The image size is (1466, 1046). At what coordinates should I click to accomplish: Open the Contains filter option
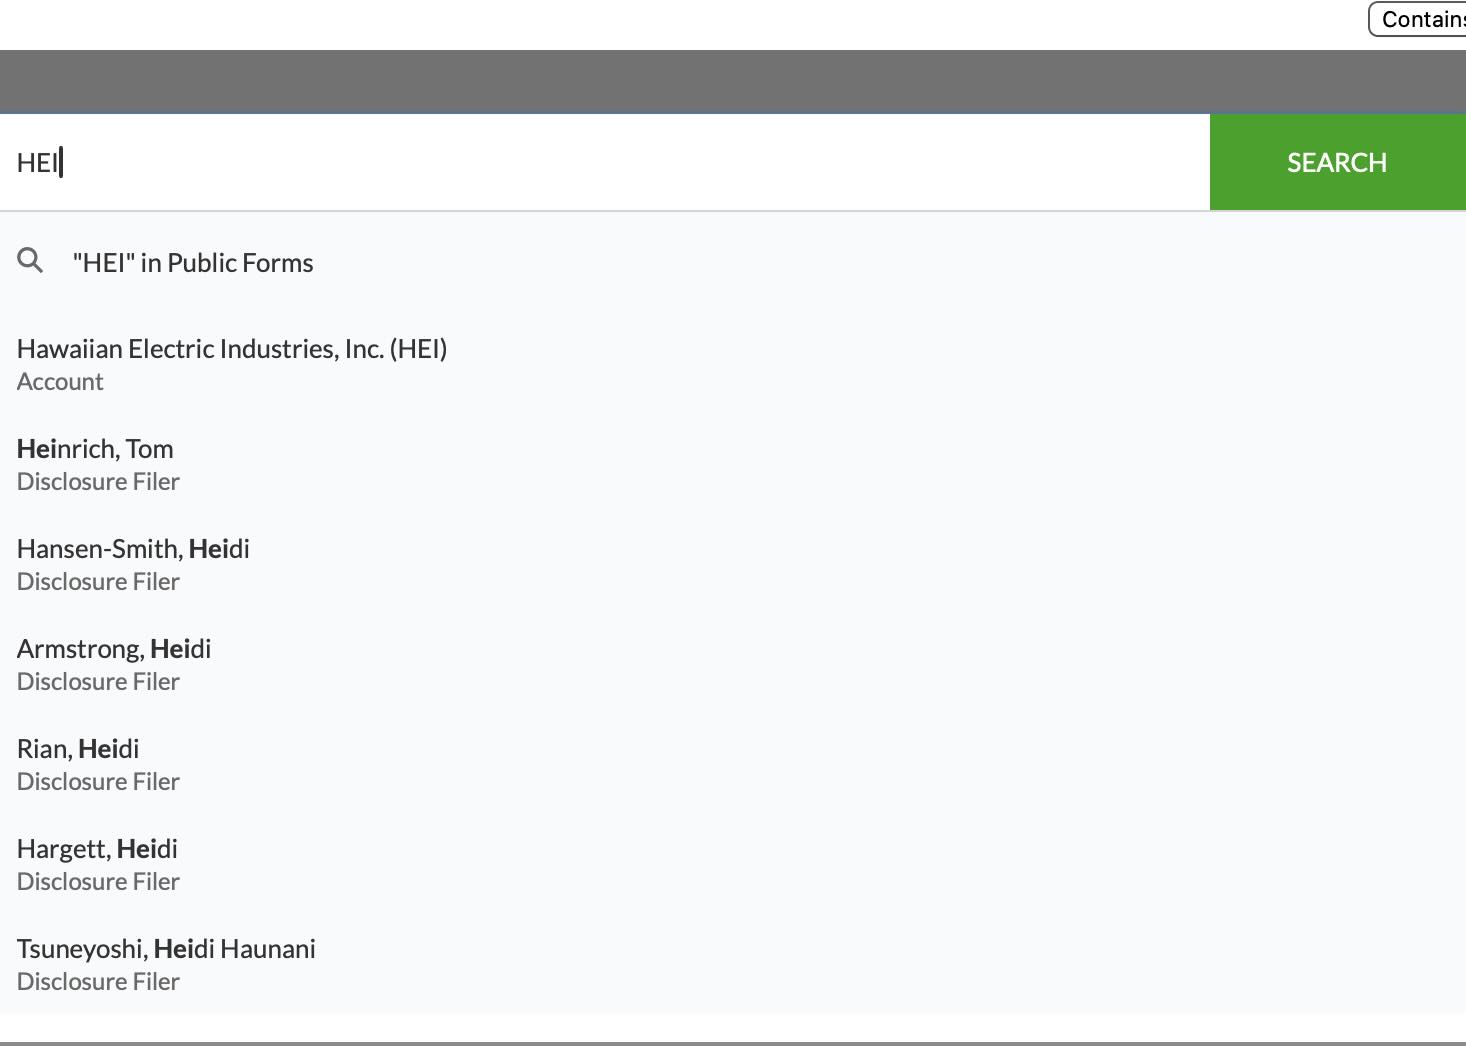pyautogui.click(x=1420, y=19)
